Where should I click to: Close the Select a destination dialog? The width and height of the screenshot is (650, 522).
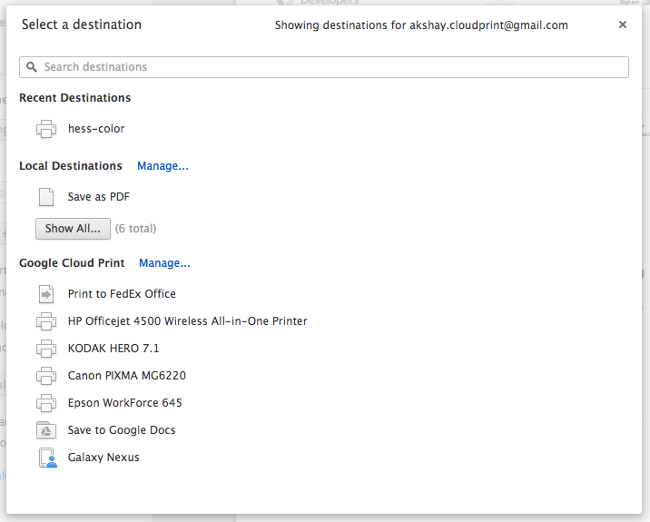[623, 25]
